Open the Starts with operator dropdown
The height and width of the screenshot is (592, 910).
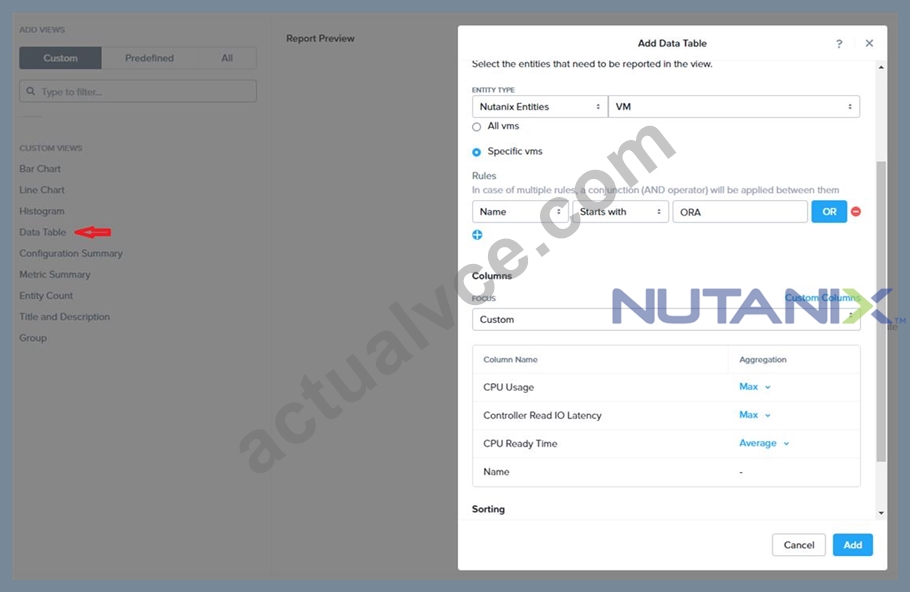620,212
